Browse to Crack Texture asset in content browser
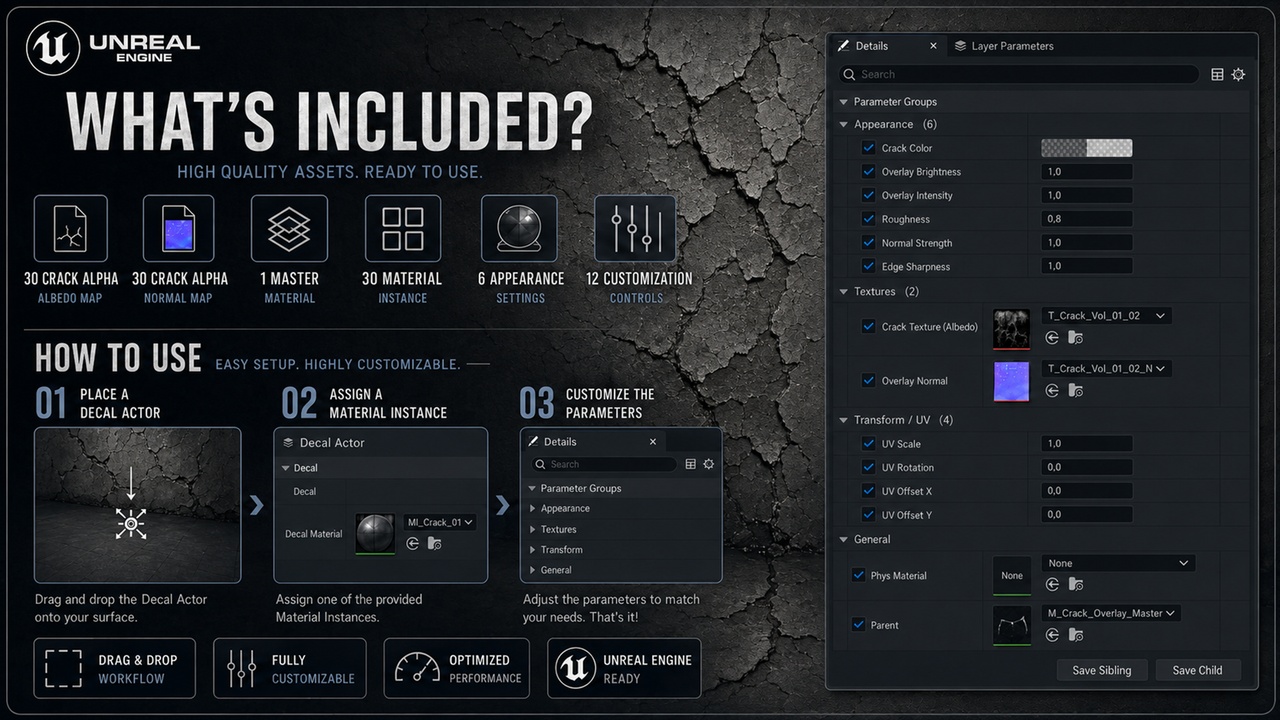This screenshot has height=720, width=1280. click(x=1076, y=338)
